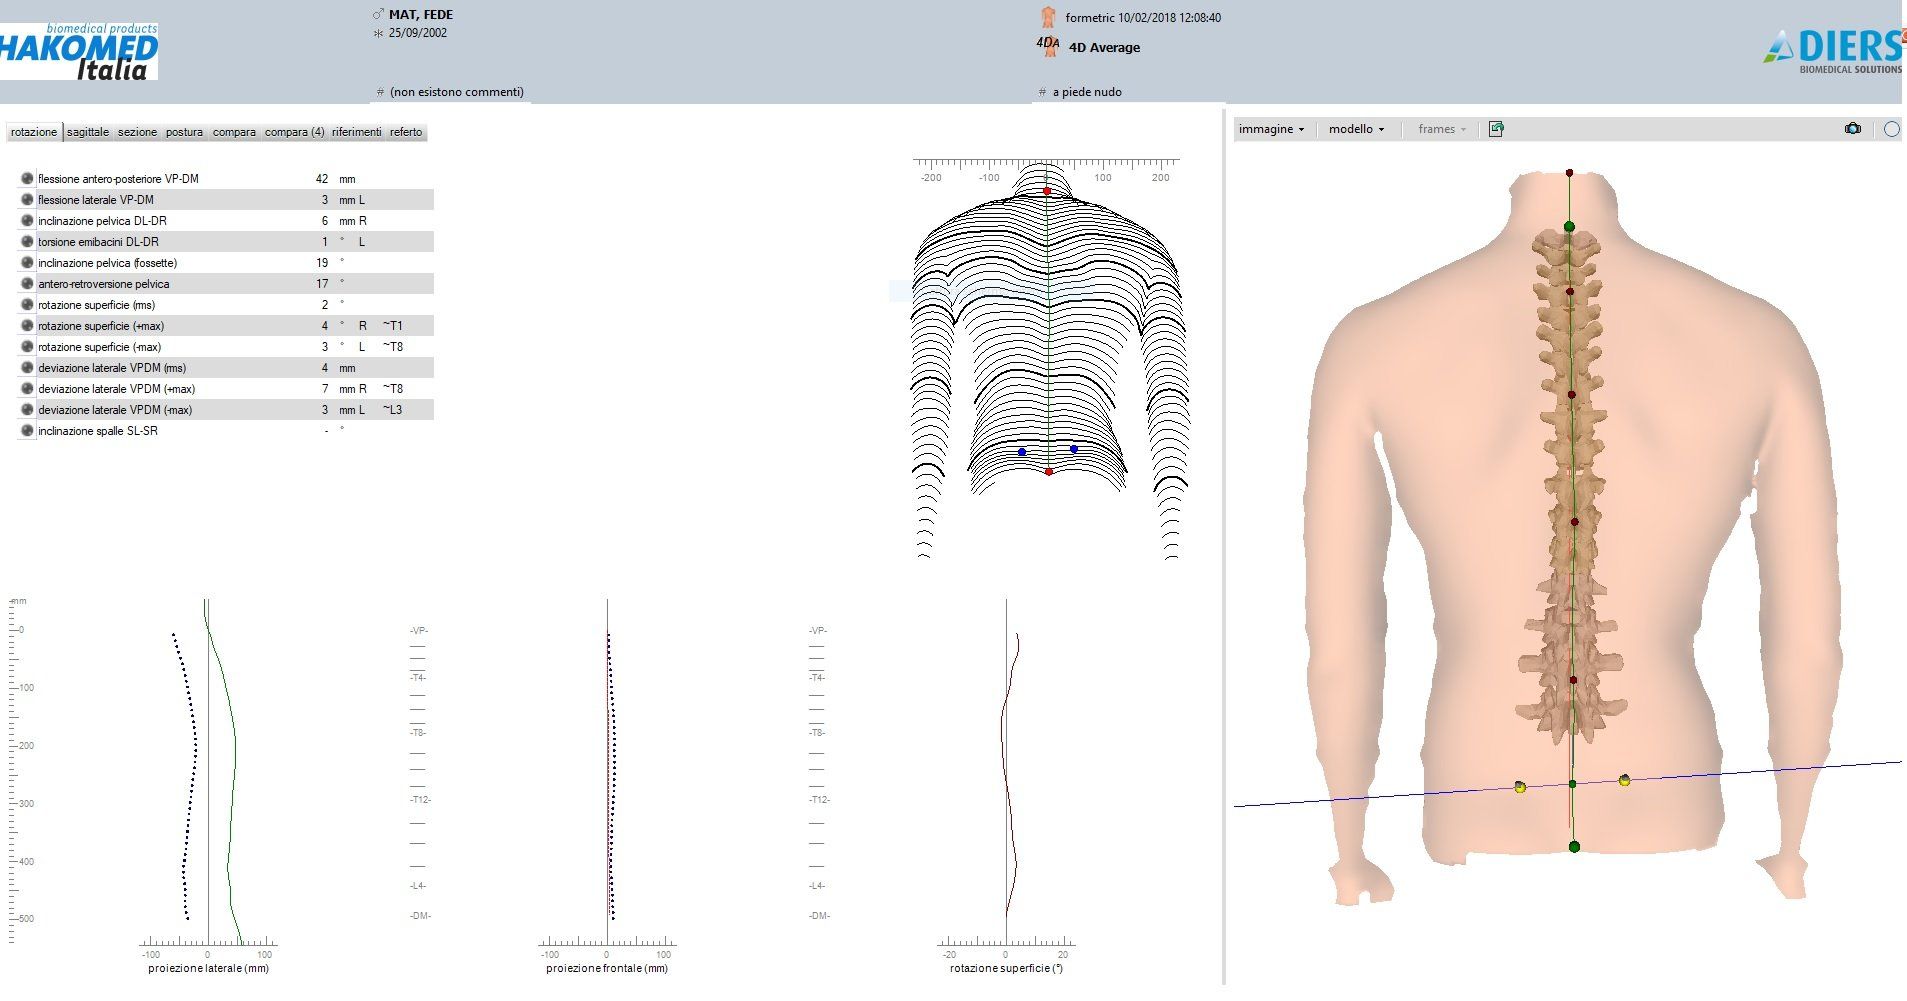The height and width of the screenshot is (1001, 1907).
Task: Click the rotazione superficie (-max) label
Action: point(99,347)
